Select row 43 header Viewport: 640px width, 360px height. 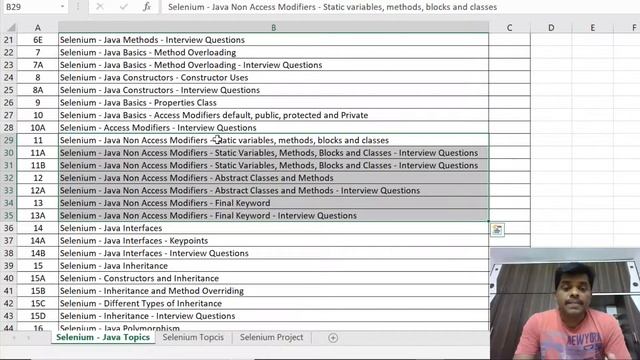click(x=9, y=316)
